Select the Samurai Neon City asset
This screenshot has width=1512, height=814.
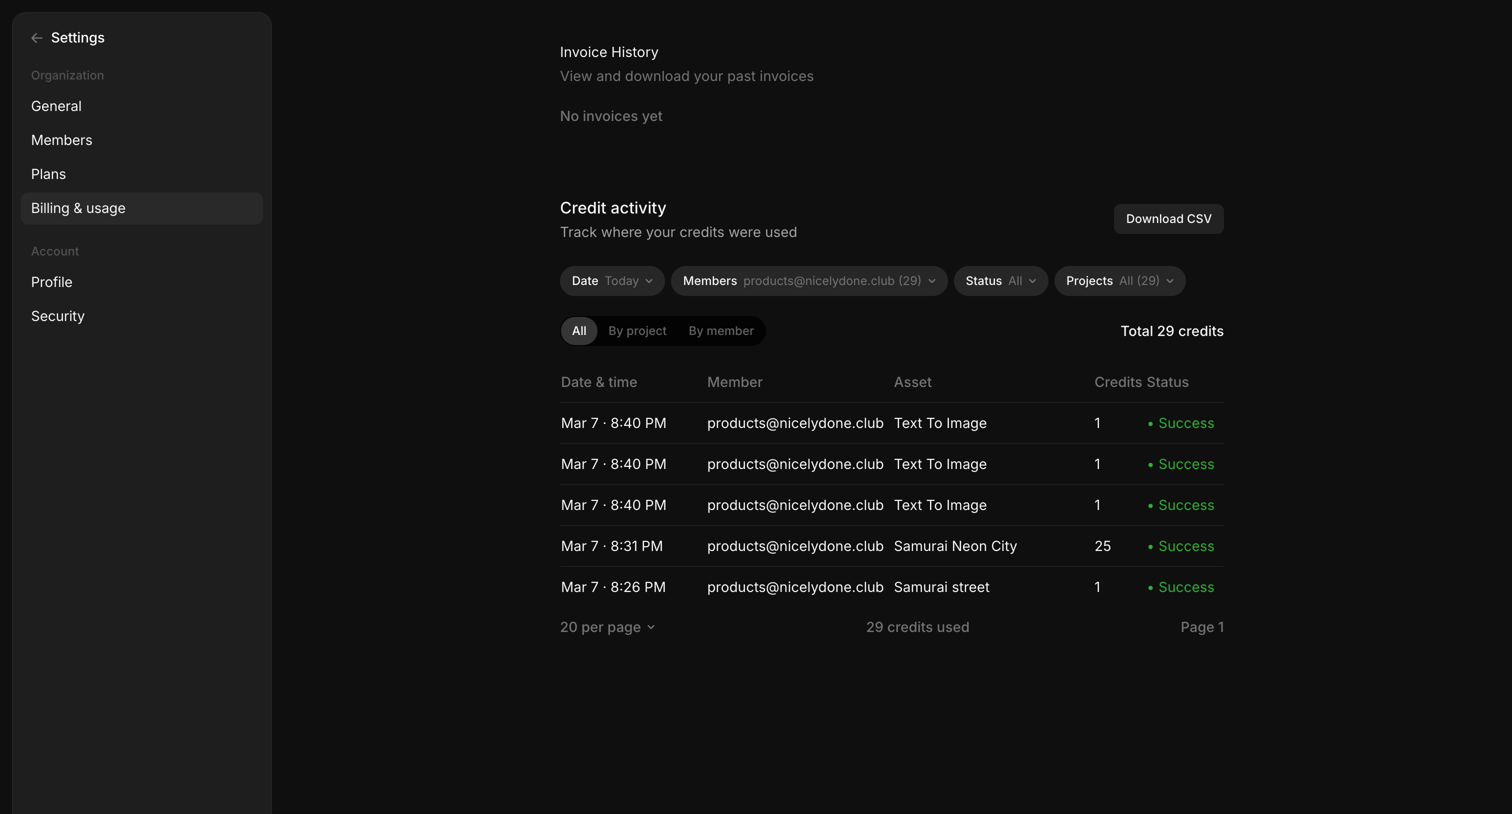click(x=955, y=546)
